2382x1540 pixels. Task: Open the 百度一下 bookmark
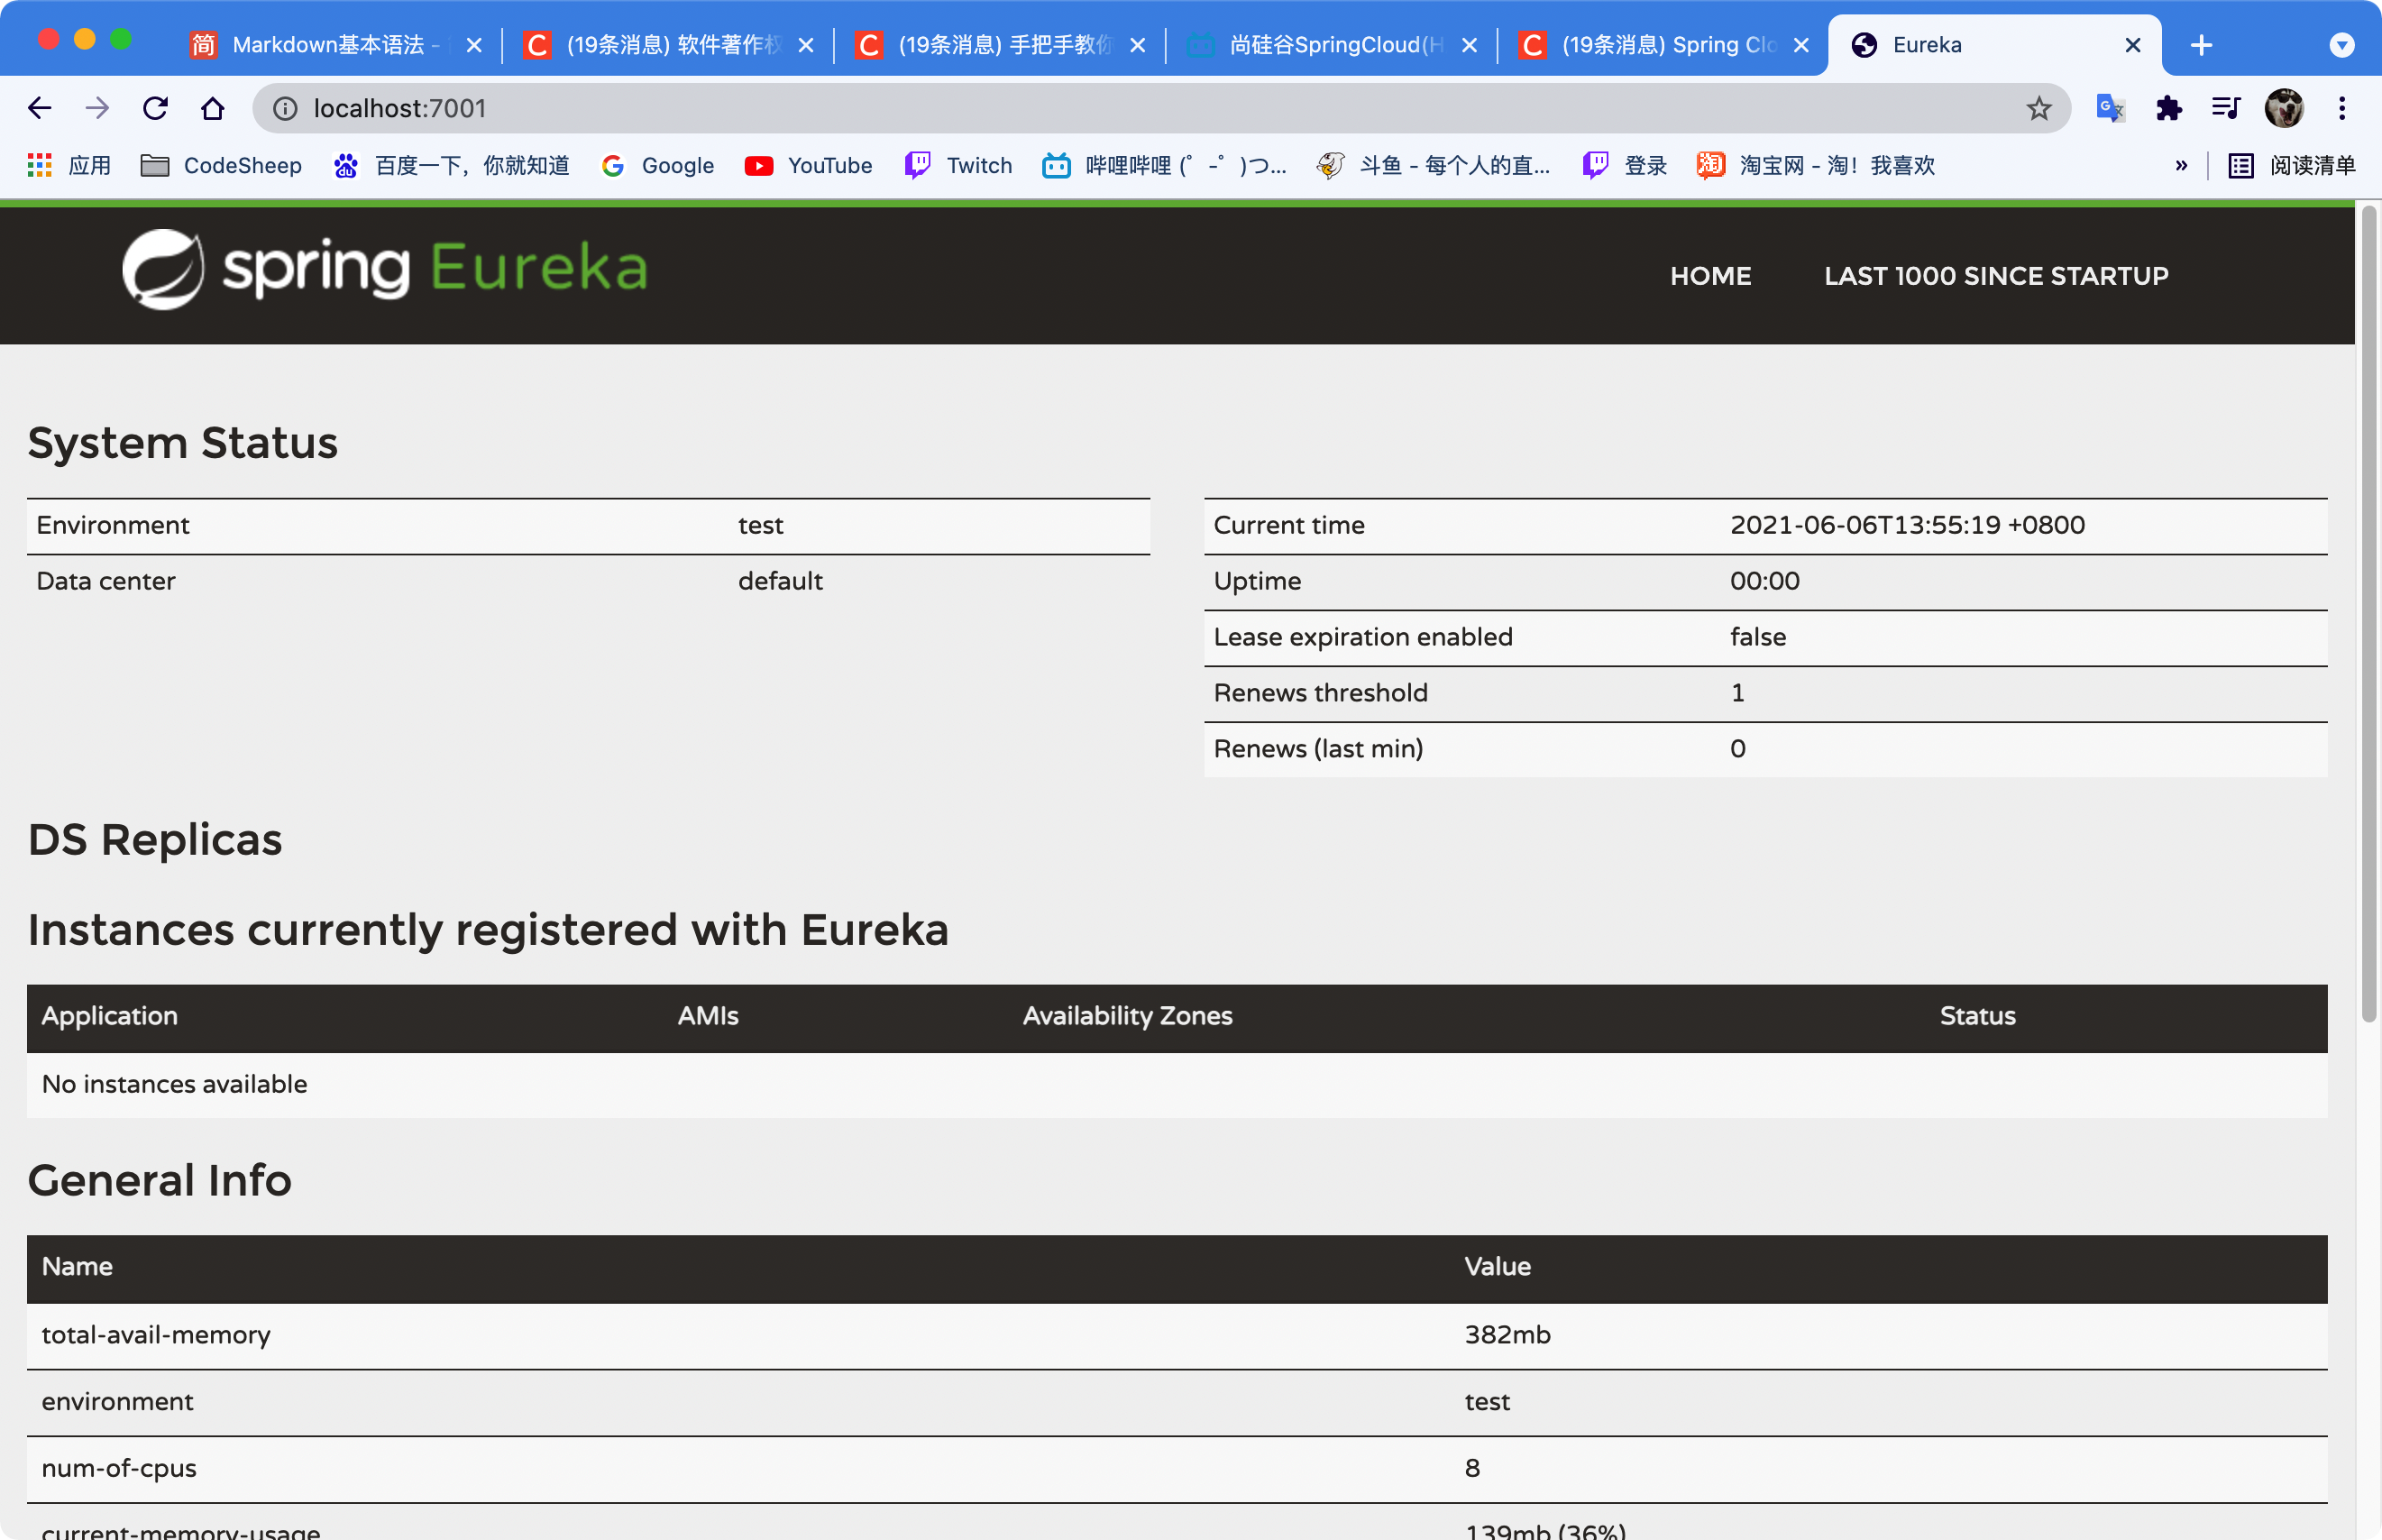coord(452,165)
